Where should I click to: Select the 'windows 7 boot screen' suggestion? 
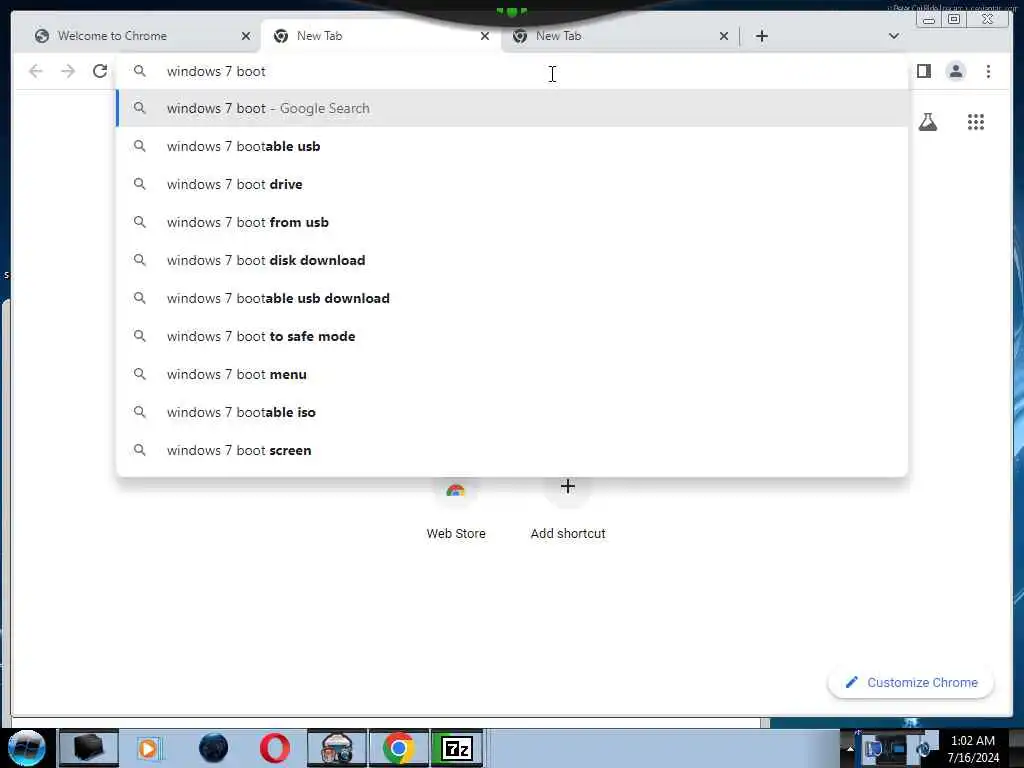(x=512, y=450)
